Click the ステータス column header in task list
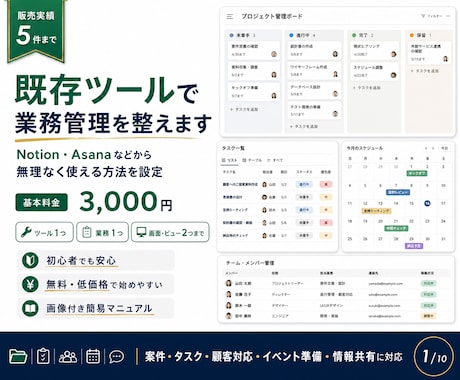This screenshot has height=380, width=460. click(303, 172)
